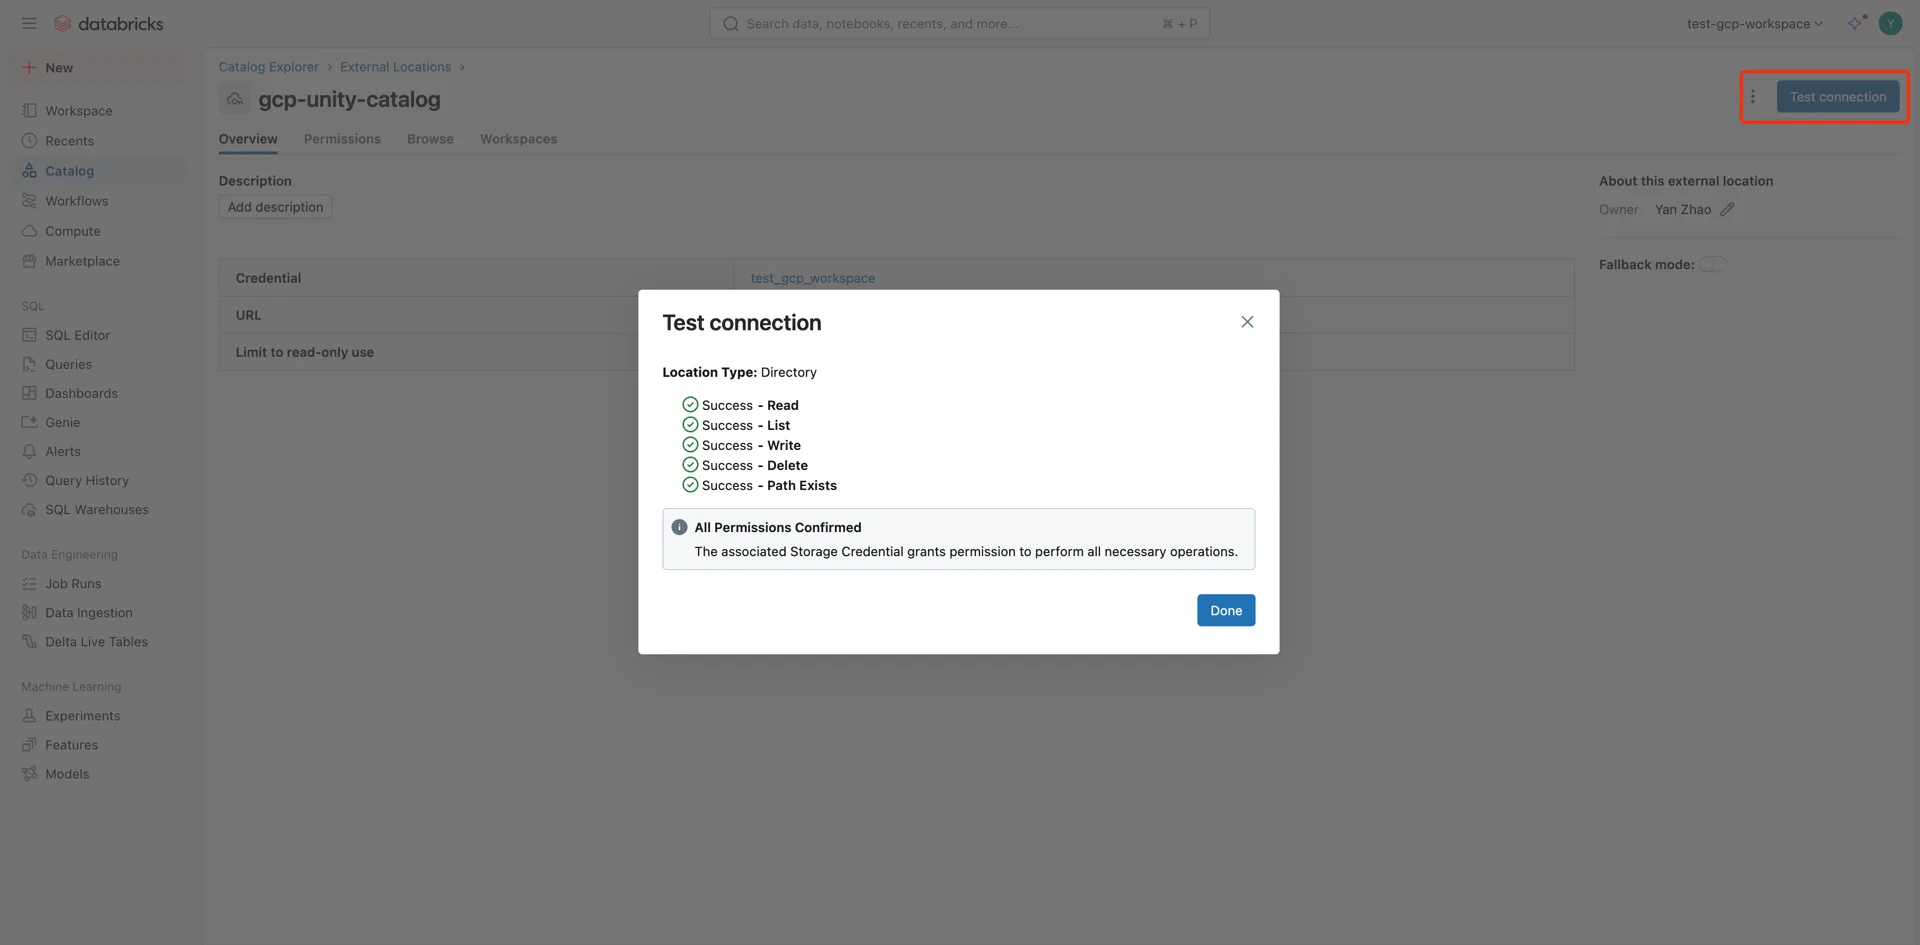Viewport: 1920px width, 945px height.
Task: Edit the owner with pencil icon
Action: tap(1727, 209)
